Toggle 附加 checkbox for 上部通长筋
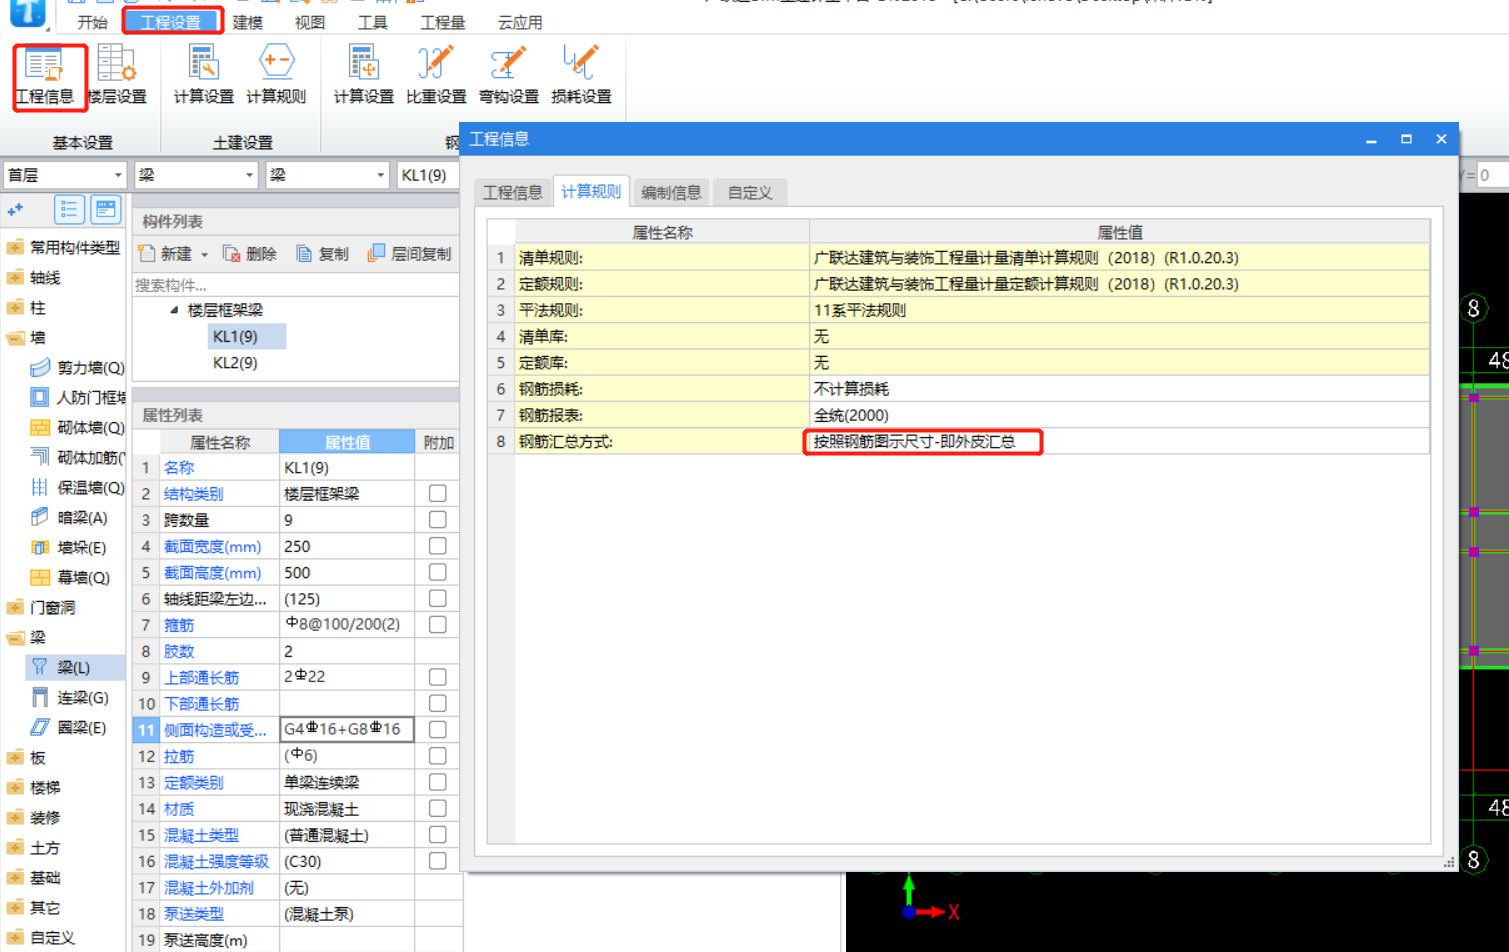The height and width of the screenshot is (952, 1509). (437, 677)
